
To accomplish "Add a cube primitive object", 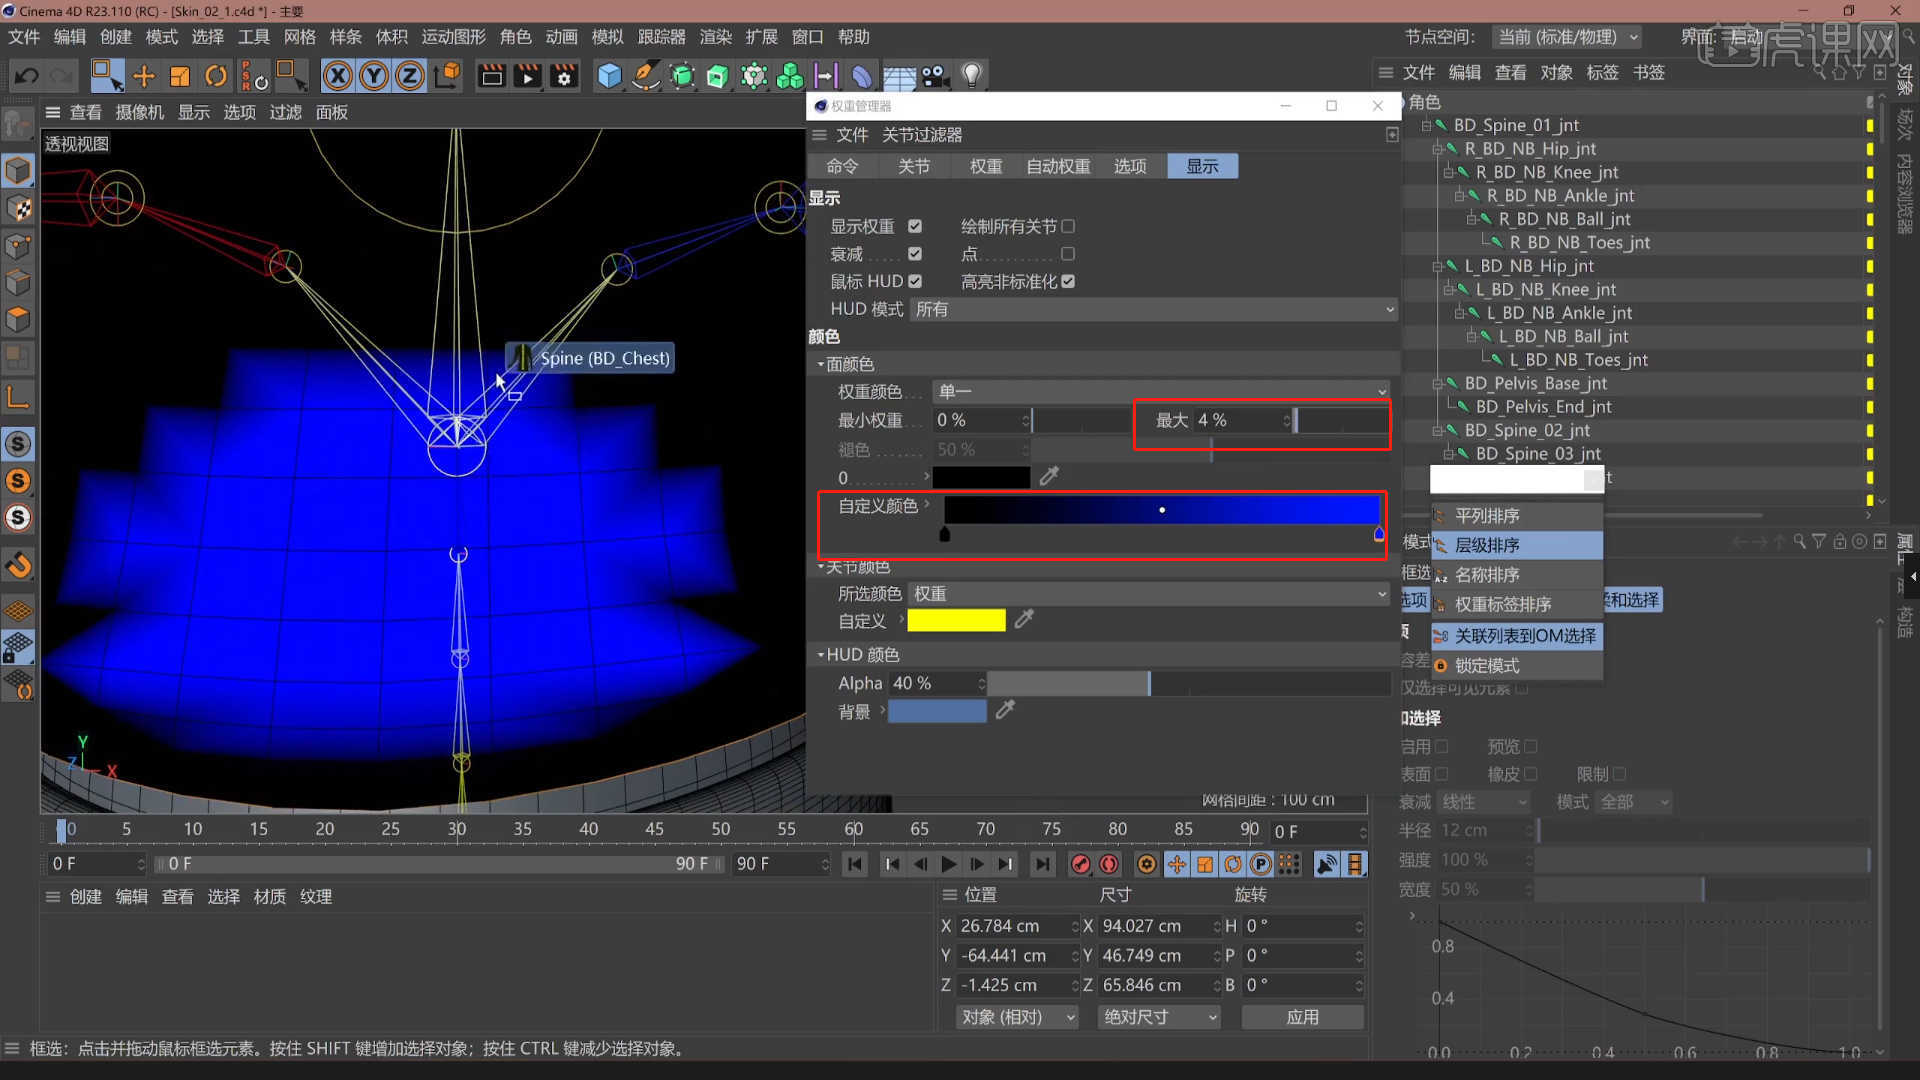I will point(609,76).
